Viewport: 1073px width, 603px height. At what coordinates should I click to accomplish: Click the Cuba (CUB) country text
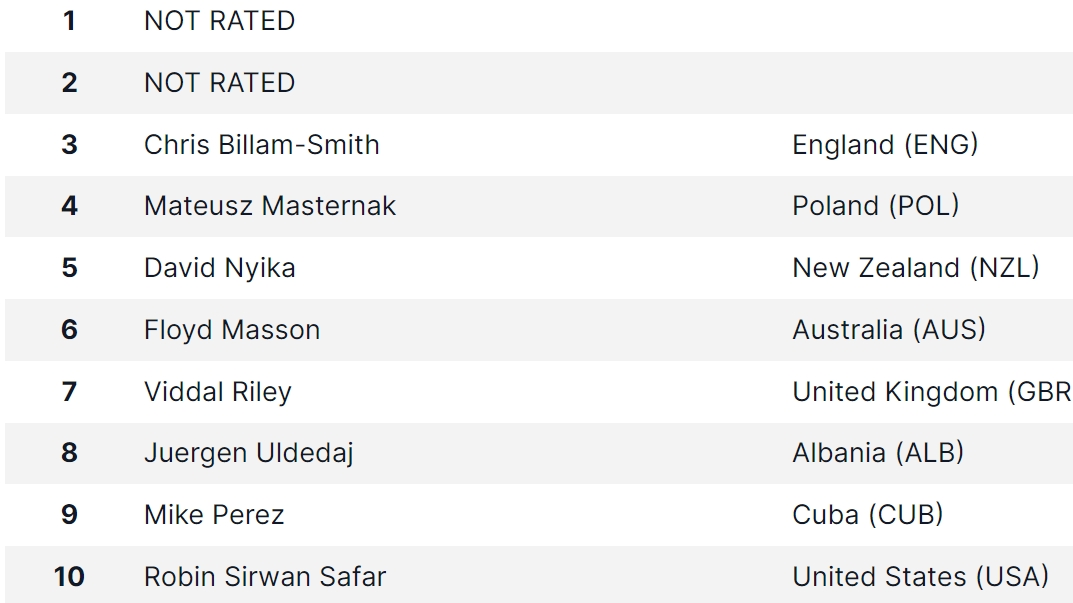click(868, 515)
